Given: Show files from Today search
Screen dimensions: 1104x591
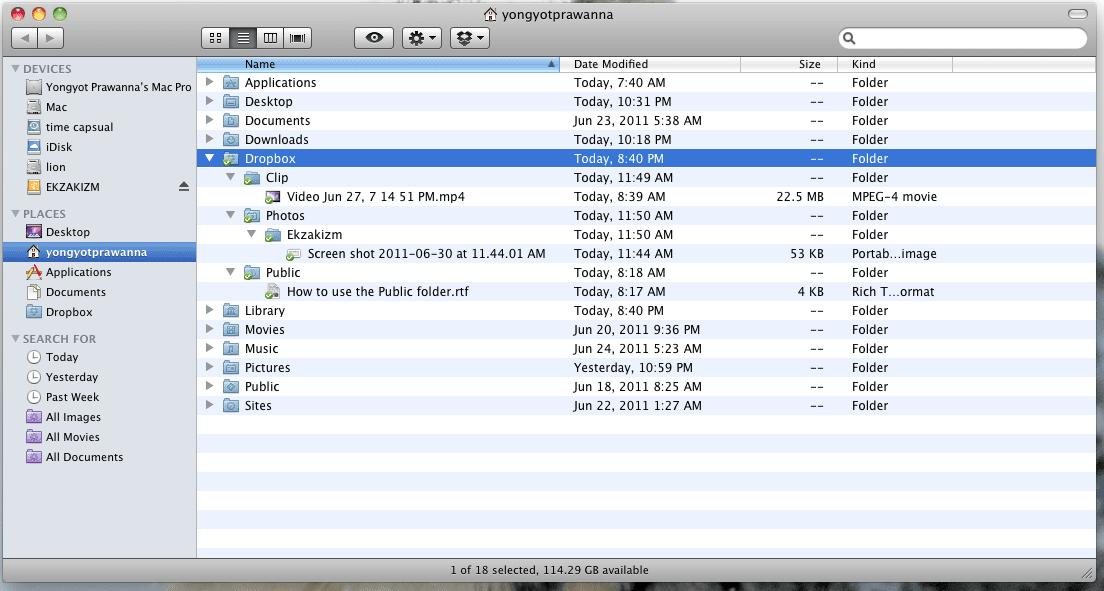Looking at the screenshot, I should tap(52, 357).
